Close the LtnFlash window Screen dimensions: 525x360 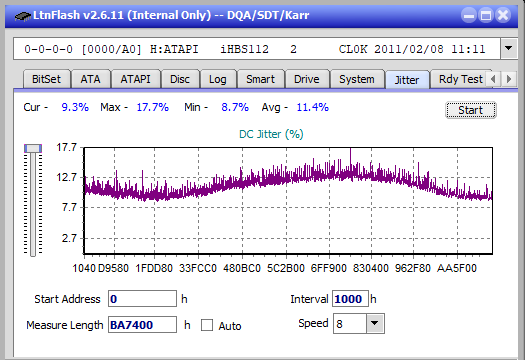(503, 15)
